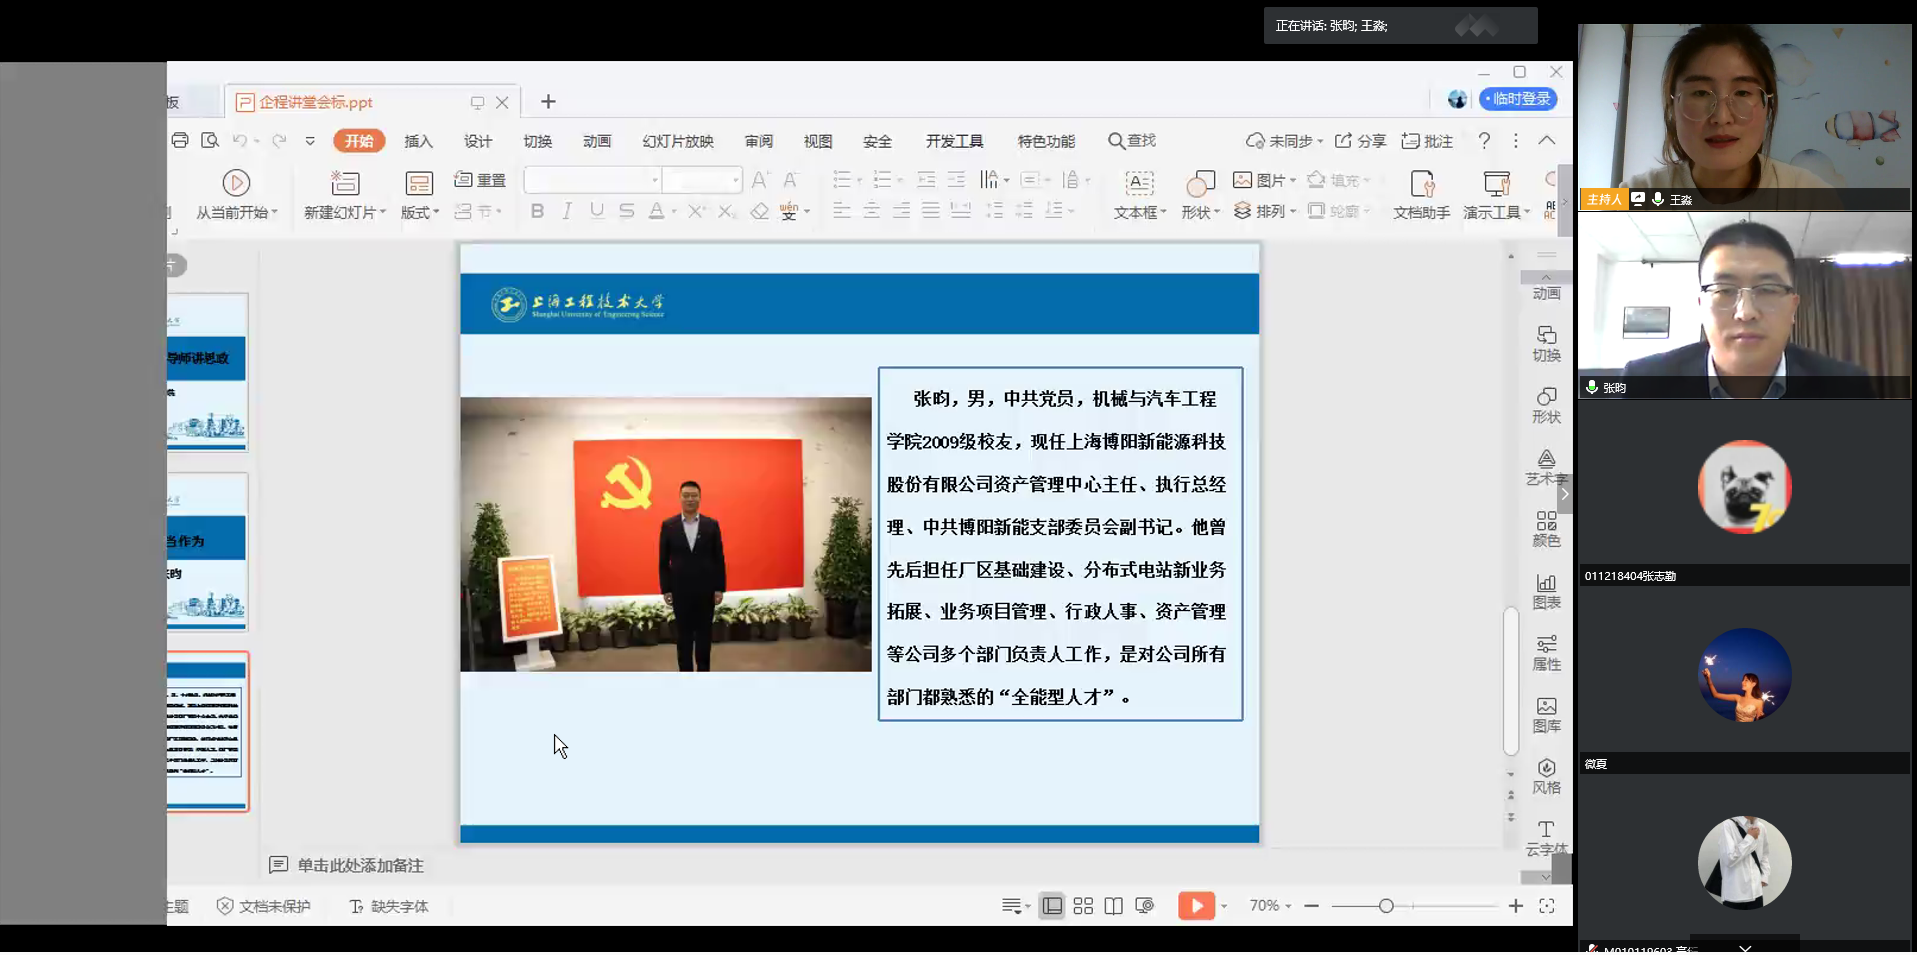Toggle italic text formatting
1917x955 pixels.
point(567,211)
